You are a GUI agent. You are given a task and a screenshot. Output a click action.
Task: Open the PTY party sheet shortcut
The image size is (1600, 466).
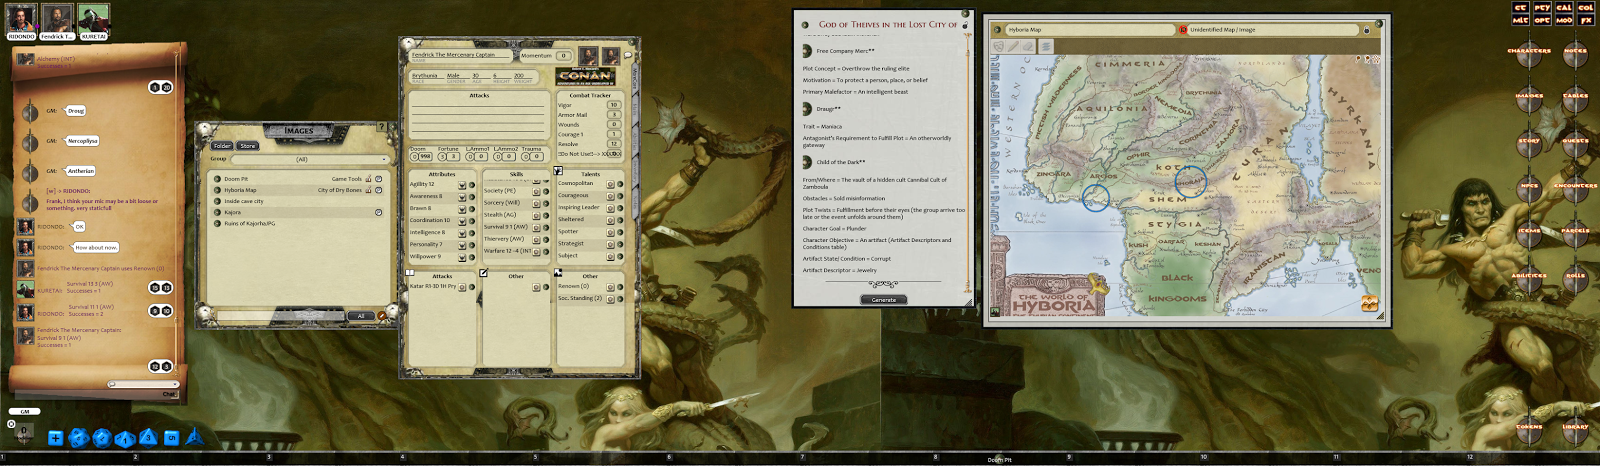[1543, 7]
